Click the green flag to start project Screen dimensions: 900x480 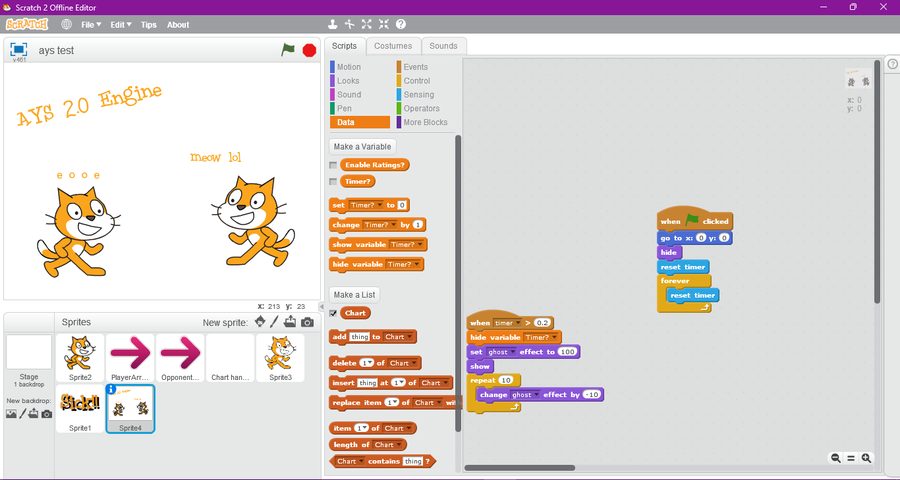coord(288,50)
